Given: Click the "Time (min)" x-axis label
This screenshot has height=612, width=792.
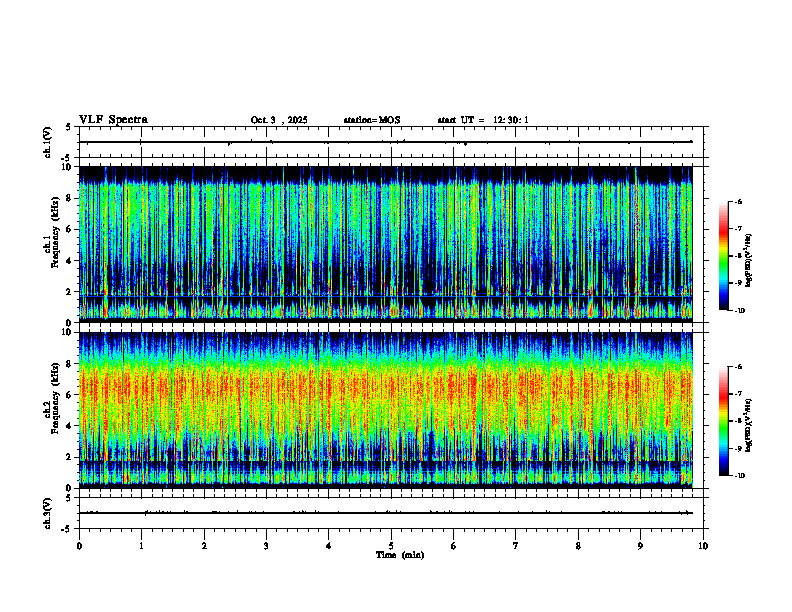Looking at the screenshot, I should pyautogui.click(x=400, y=555).
